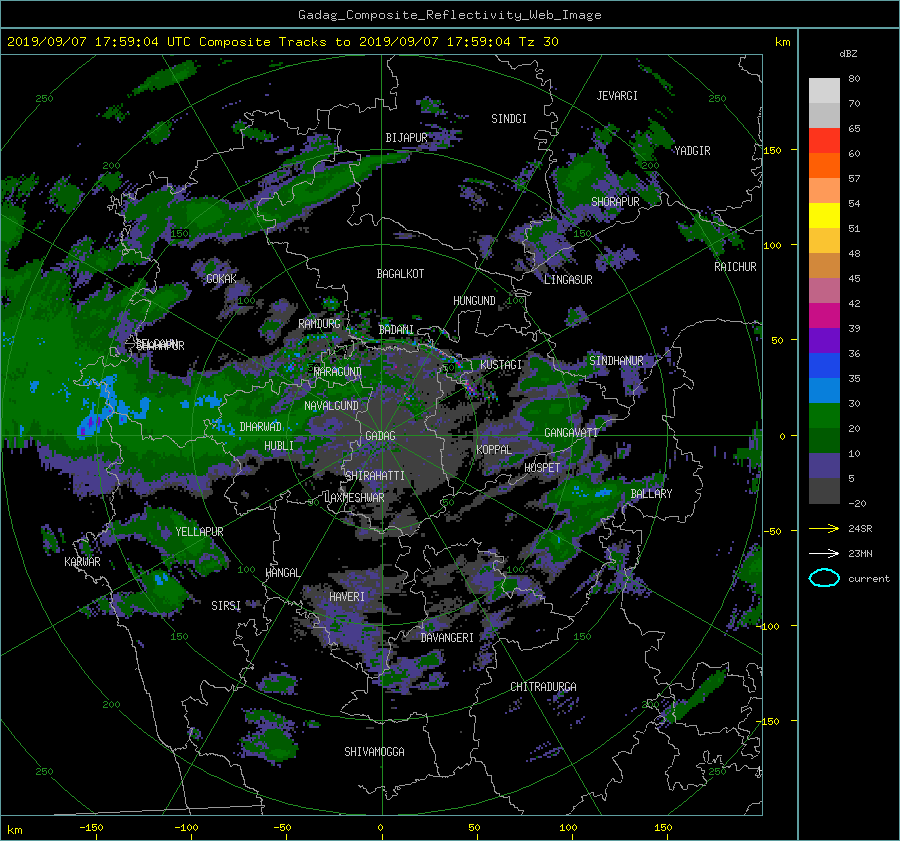Click the SINDHANUR city label

click(x=616, y=361)
